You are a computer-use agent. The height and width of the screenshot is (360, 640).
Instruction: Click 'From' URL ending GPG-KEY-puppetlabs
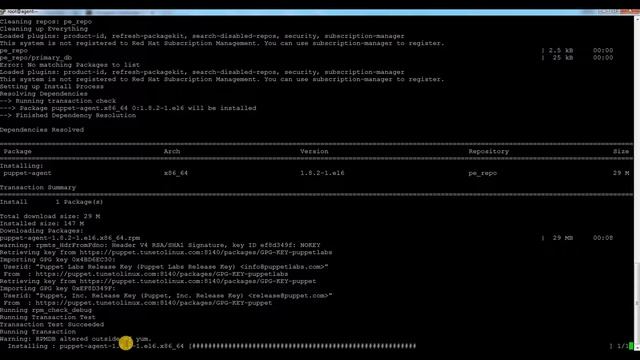[x=146, y=274]
